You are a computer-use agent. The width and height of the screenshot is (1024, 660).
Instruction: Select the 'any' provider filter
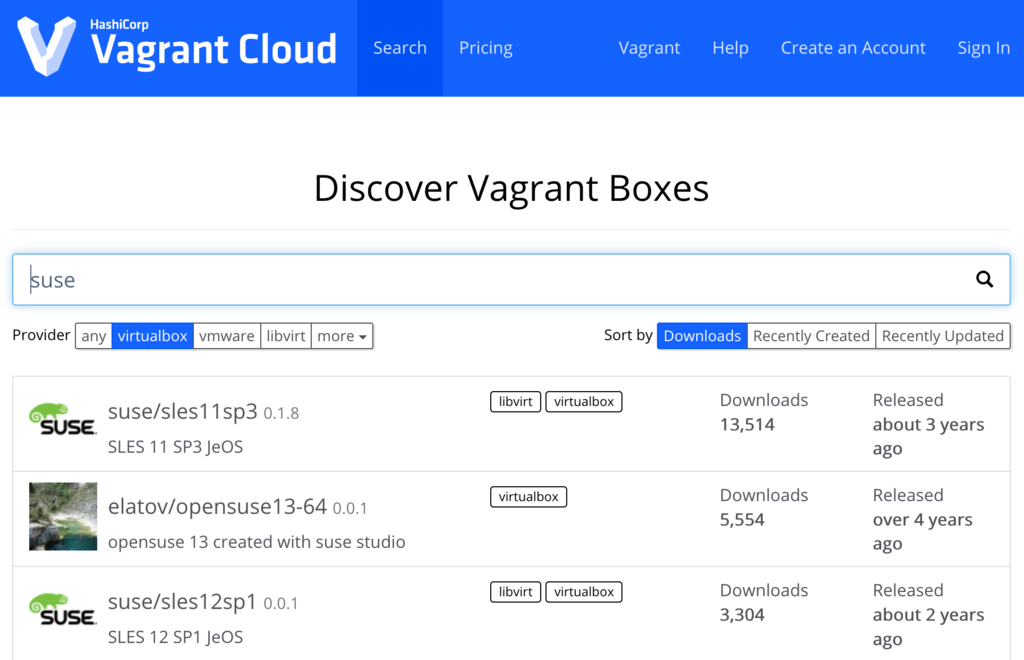pyautogui.click(x=93, y=335)
